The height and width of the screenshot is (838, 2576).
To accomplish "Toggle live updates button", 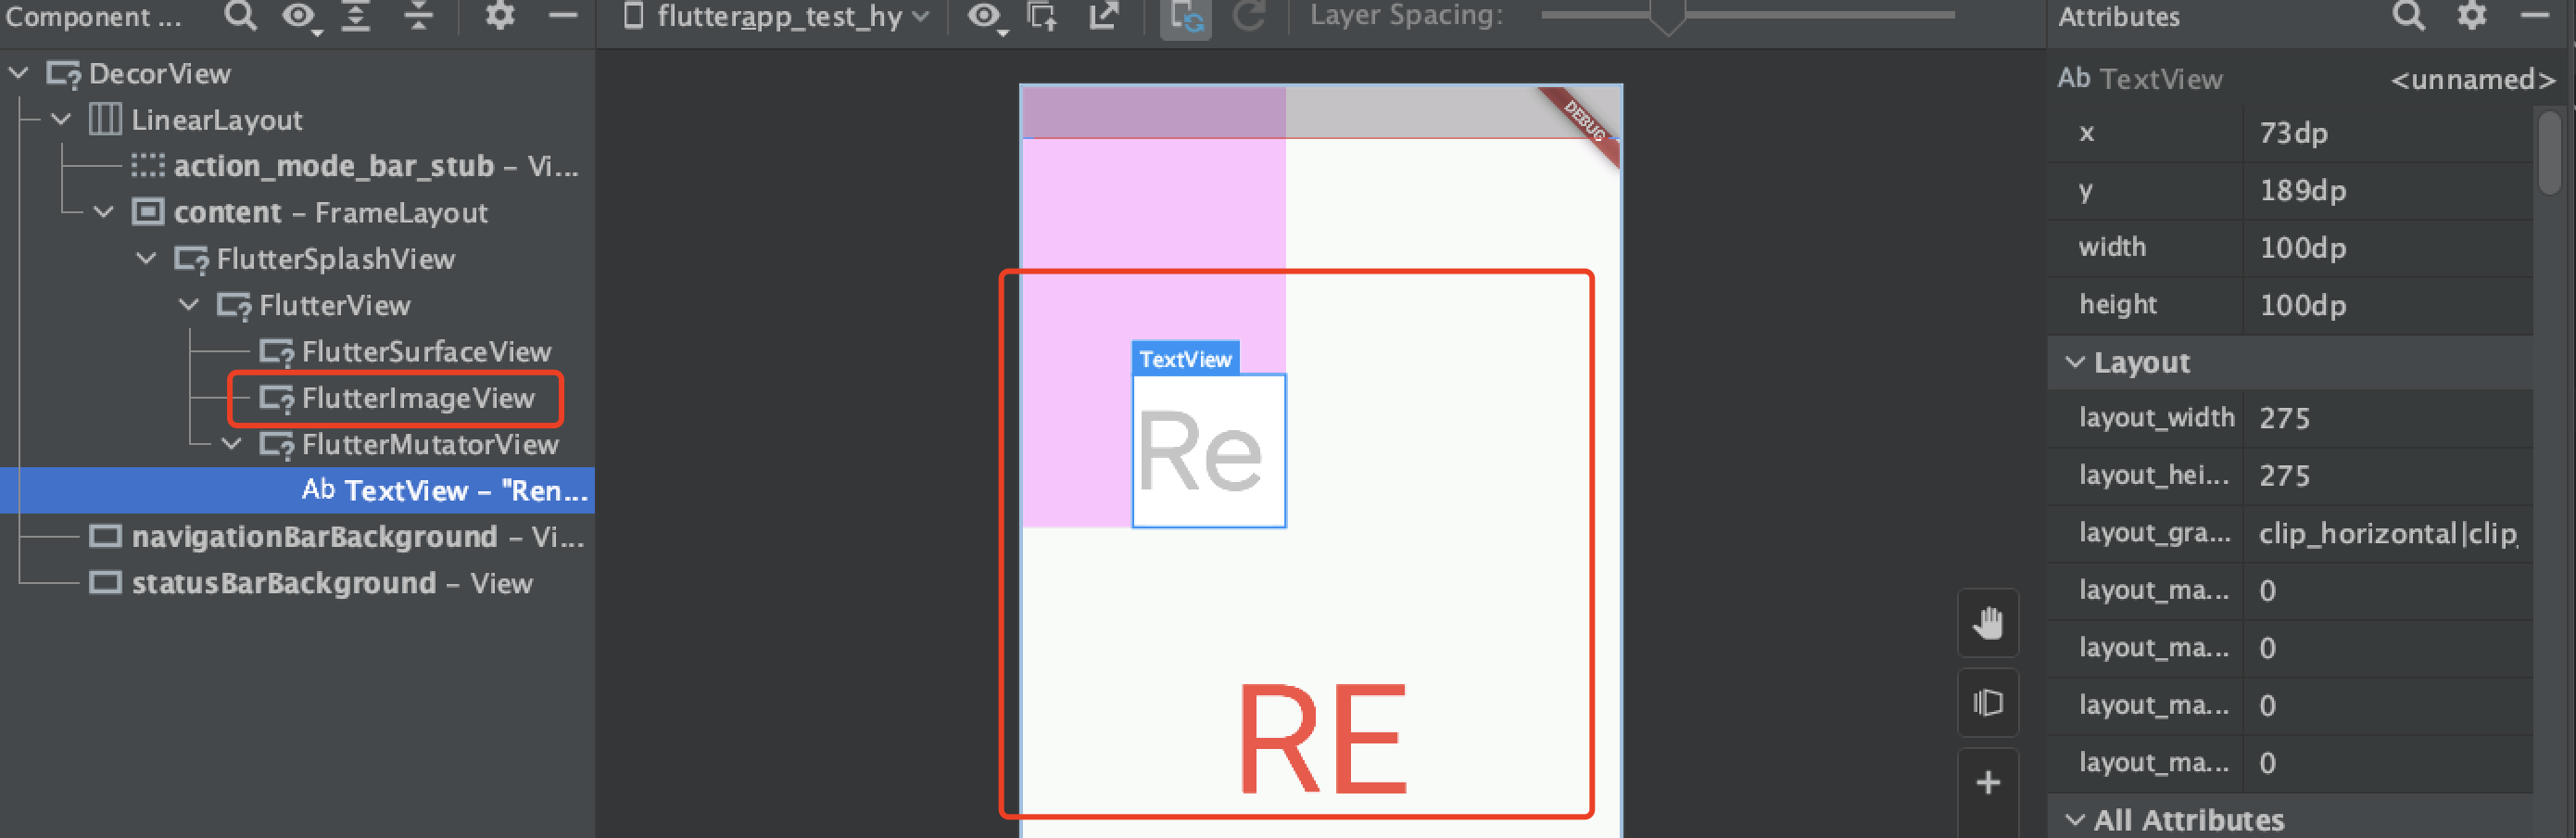I will coord(1186,18).
